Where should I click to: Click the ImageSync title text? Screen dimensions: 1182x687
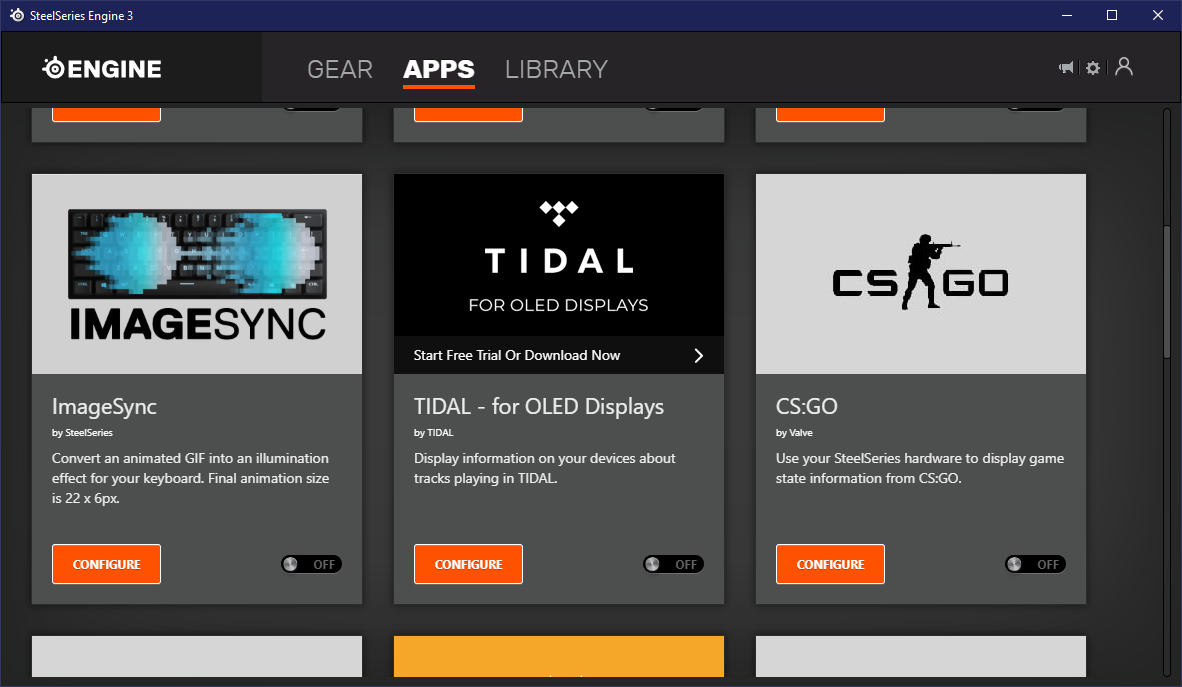[x=104, y=406]
